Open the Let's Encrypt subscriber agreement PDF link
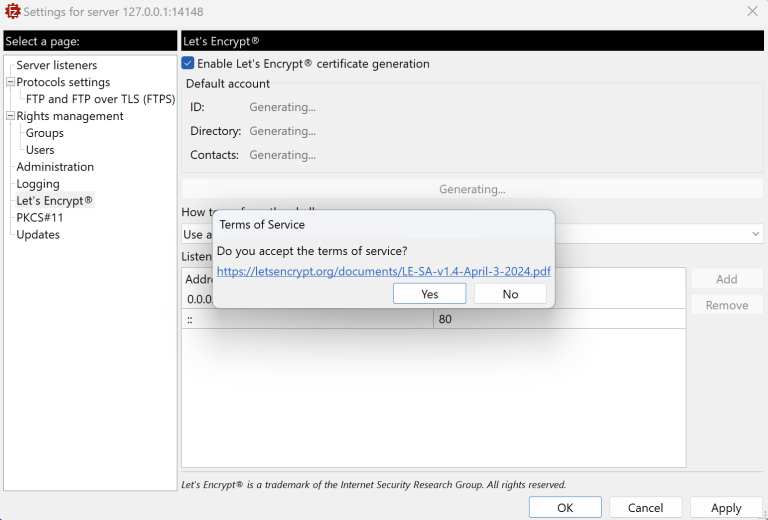This screenshot has height=520, width=768. click(x=384, y=271)
